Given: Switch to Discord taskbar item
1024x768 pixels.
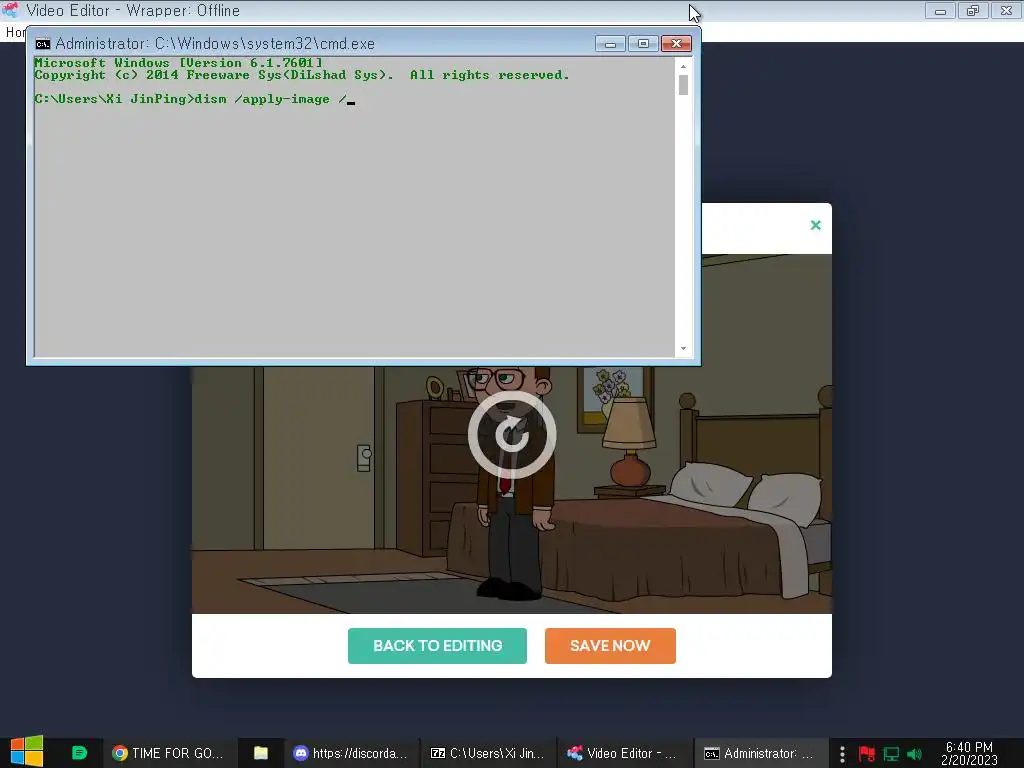Looking at the screenshot, I should (x=351, y=753).
